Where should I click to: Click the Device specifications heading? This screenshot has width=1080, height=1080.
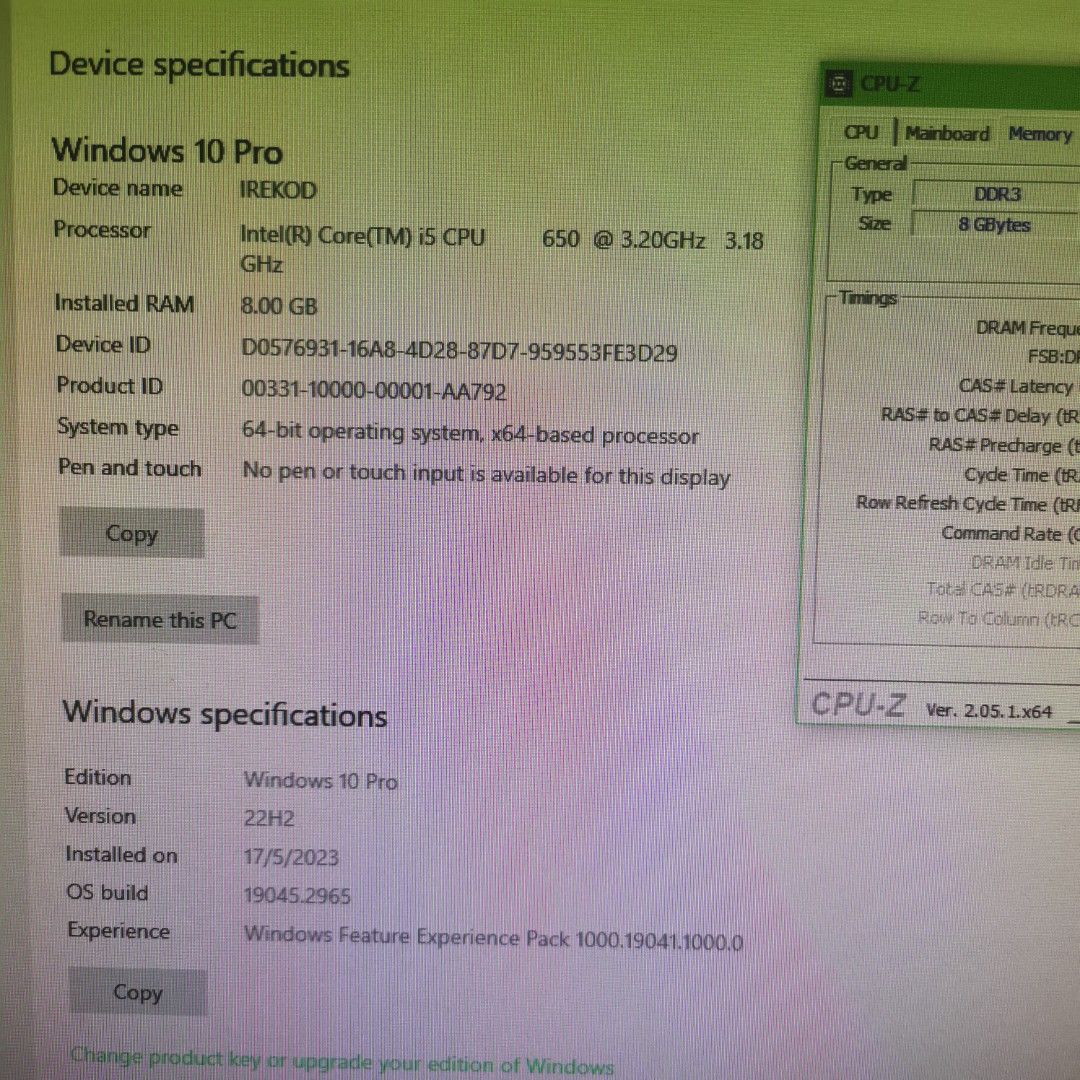click(x=199, y=66)
